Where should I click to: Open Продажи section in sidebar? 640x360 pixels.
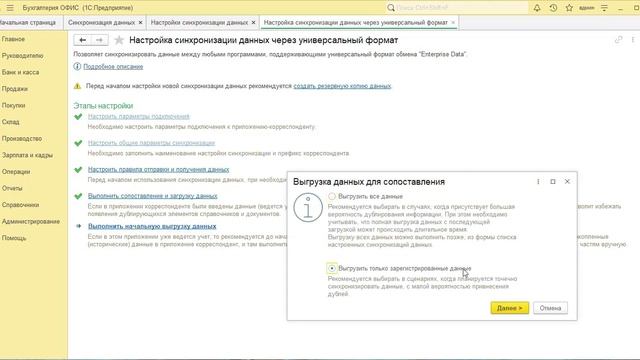click(x=15, y=89)
